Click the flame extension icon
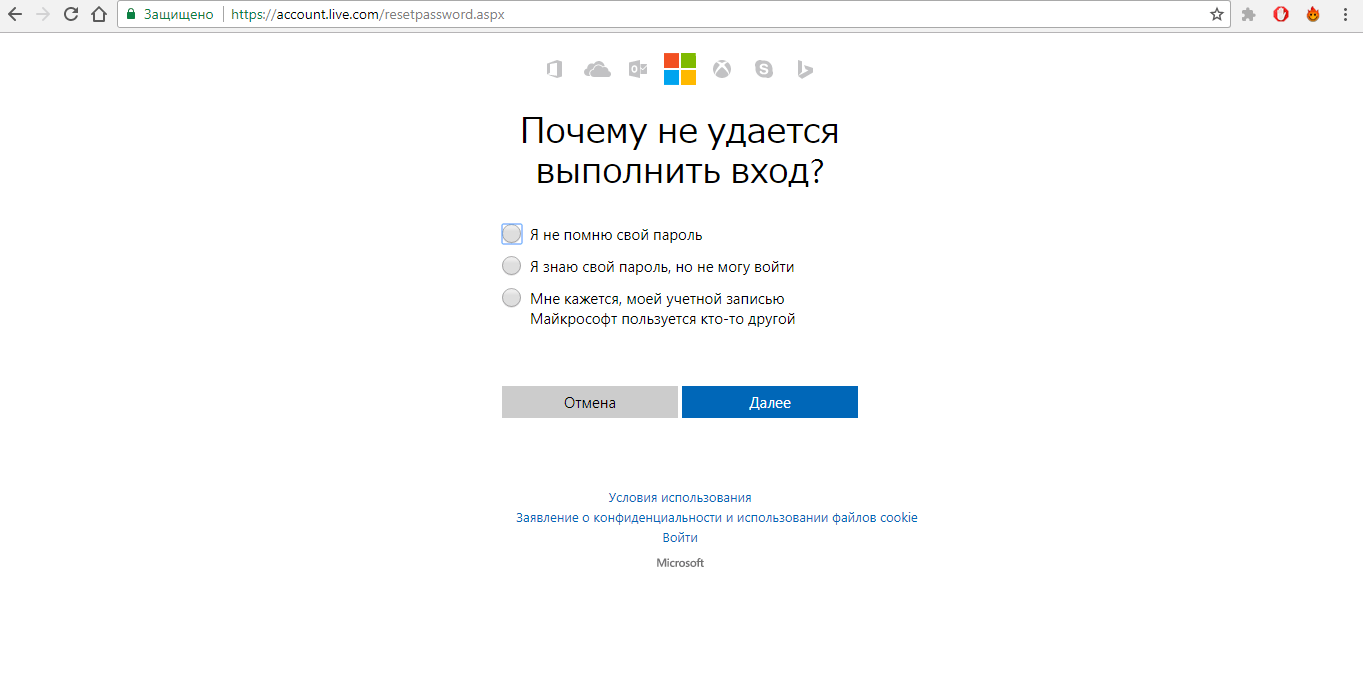Screen dimensions: 1363x691 click(1313, 14)
